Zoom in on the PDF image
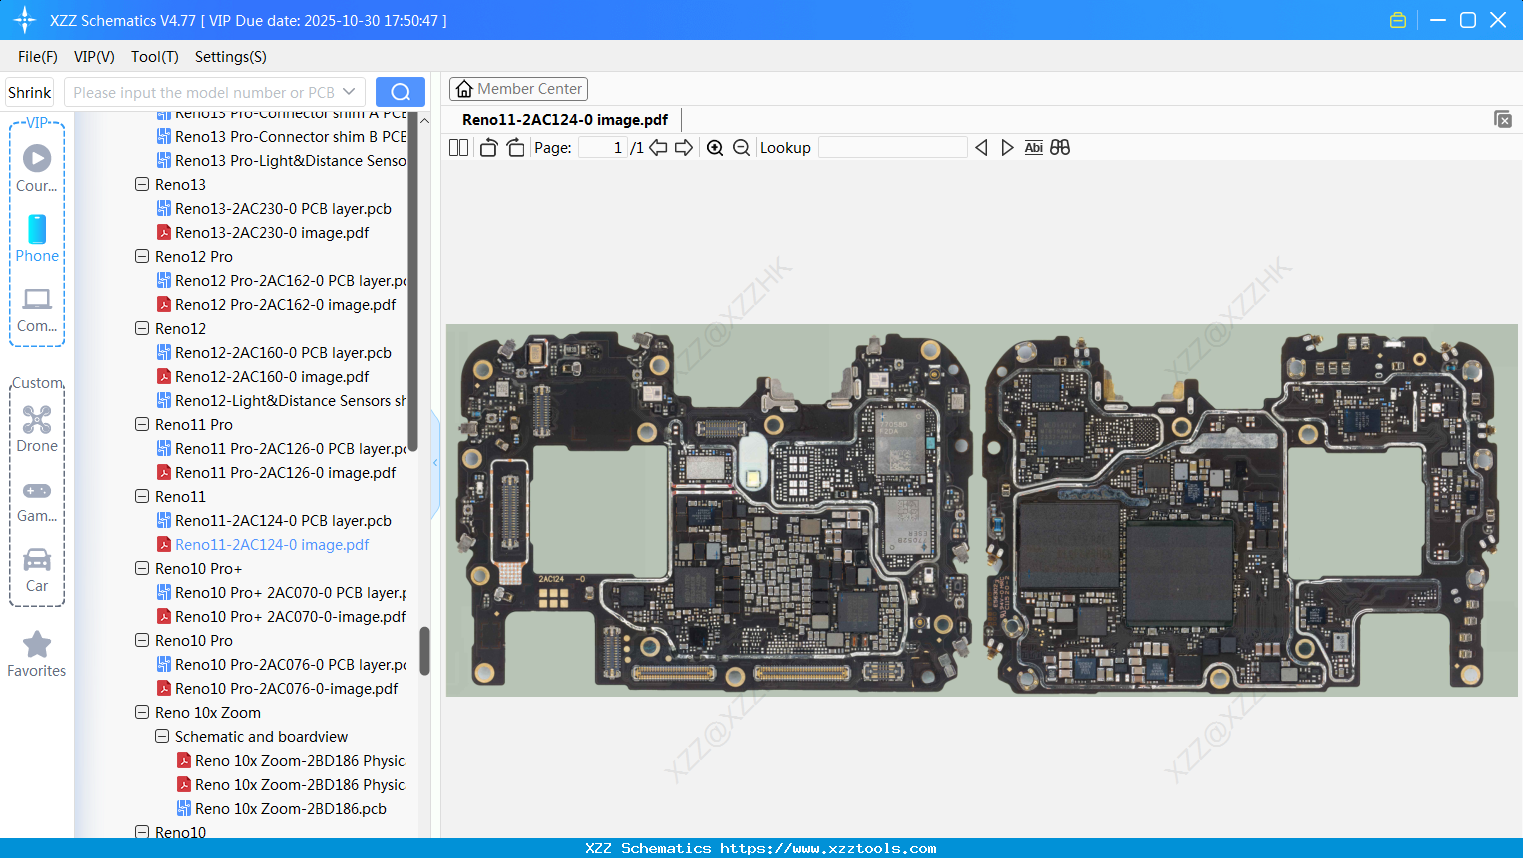The image size is (1523, 858). (x=715, y=147)
